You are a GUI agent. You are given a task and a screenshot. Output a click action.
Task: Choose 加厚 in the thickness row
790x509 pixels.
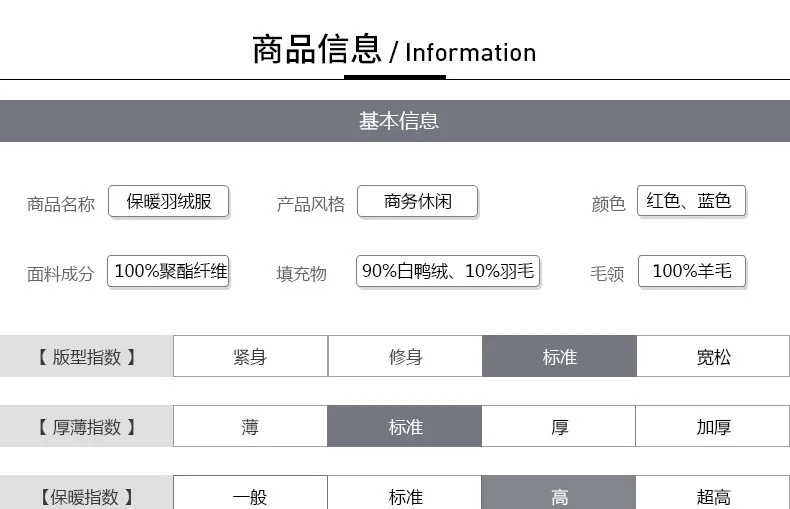(712, 426)
